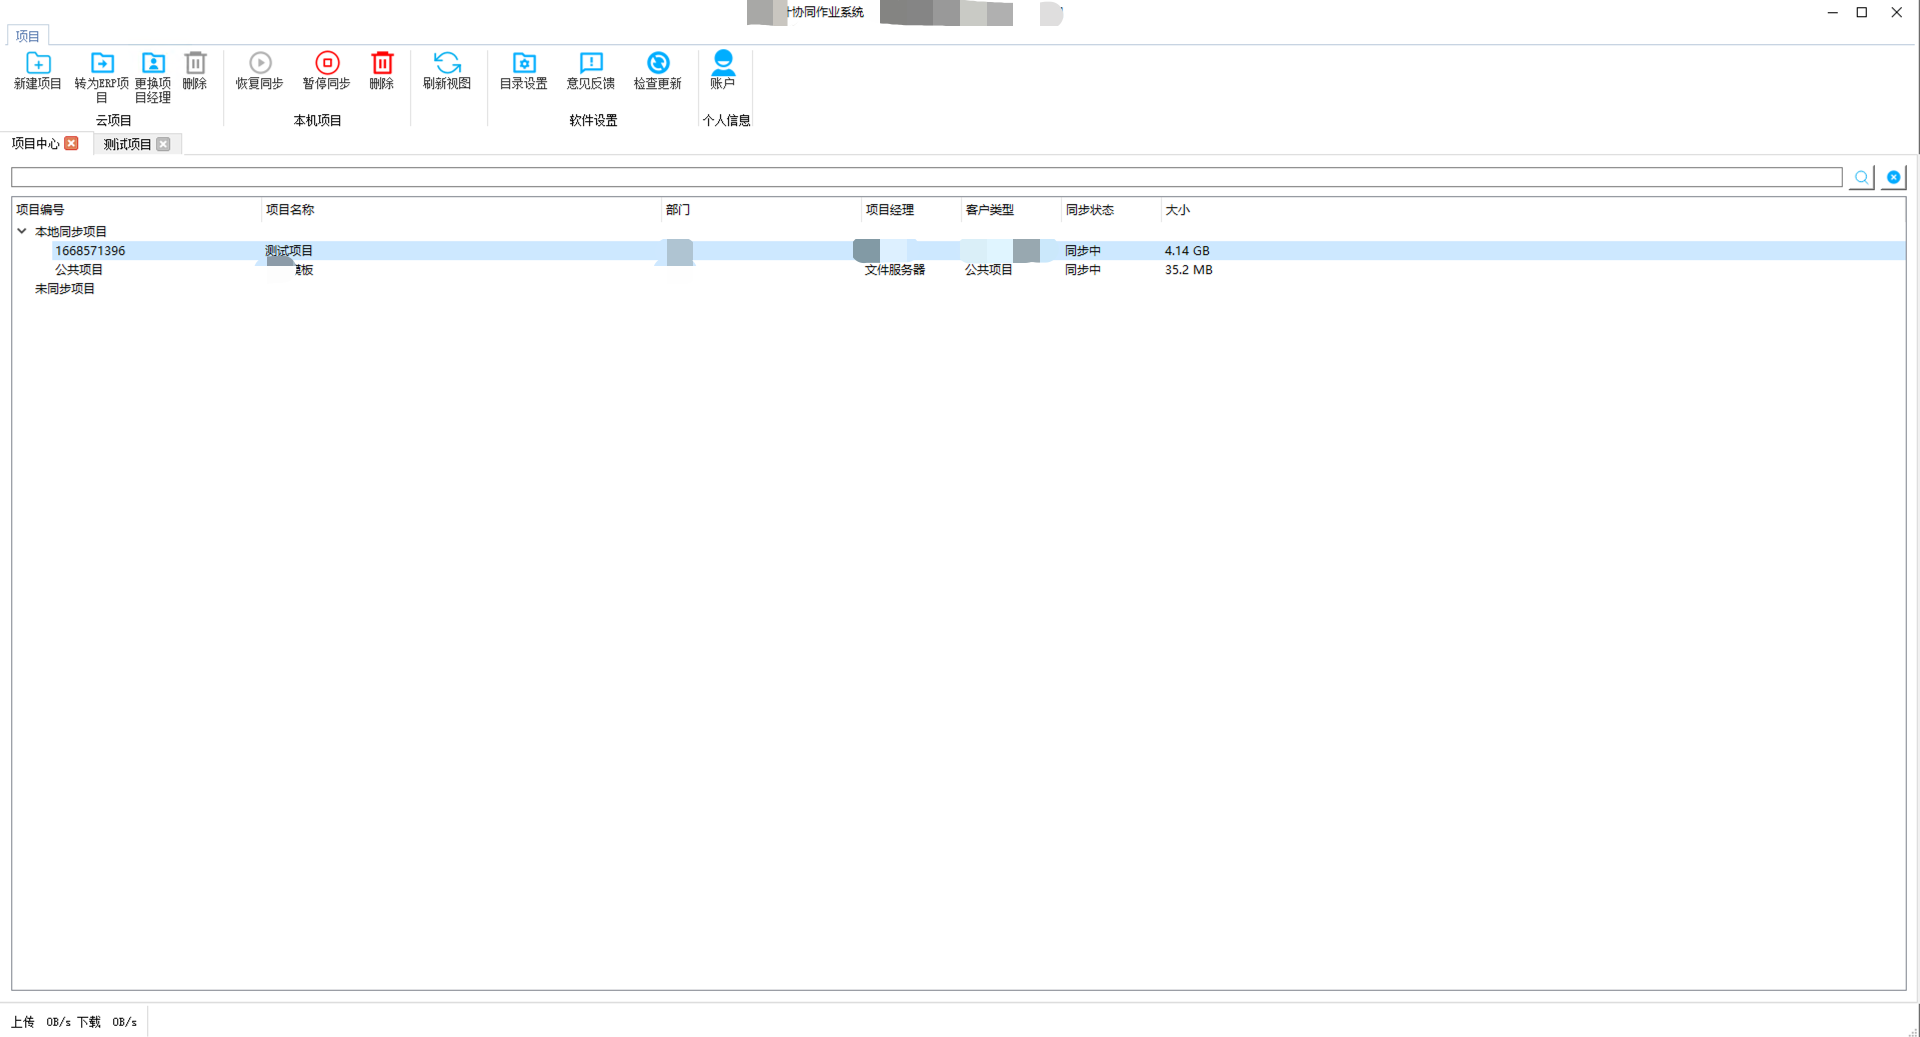Close the application window
The height and width of the screenshot is (1037, 1920).
coord(1896,12)
